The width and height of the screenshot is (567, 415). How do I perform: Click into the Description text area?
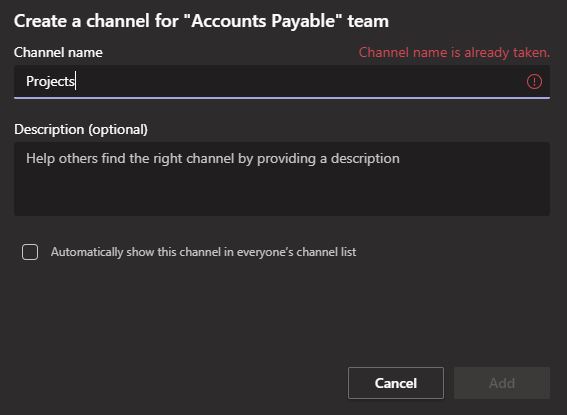(282, 179)
